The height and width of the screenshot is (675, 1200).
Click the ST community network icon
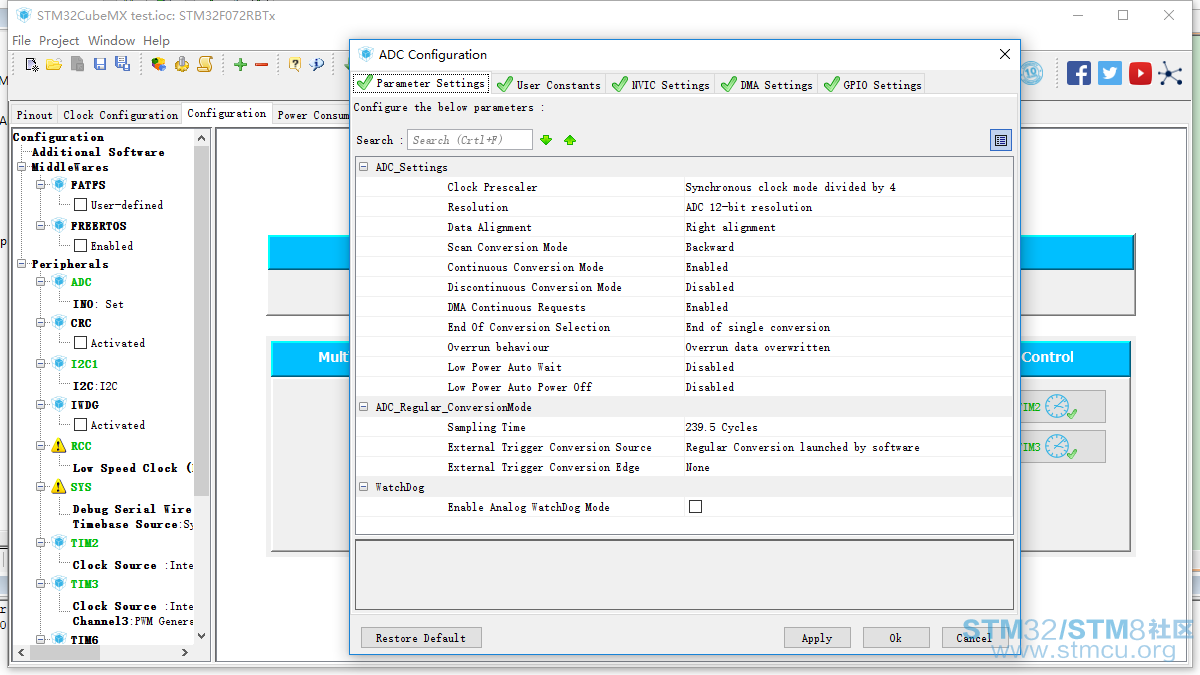tap(1170, 73)
